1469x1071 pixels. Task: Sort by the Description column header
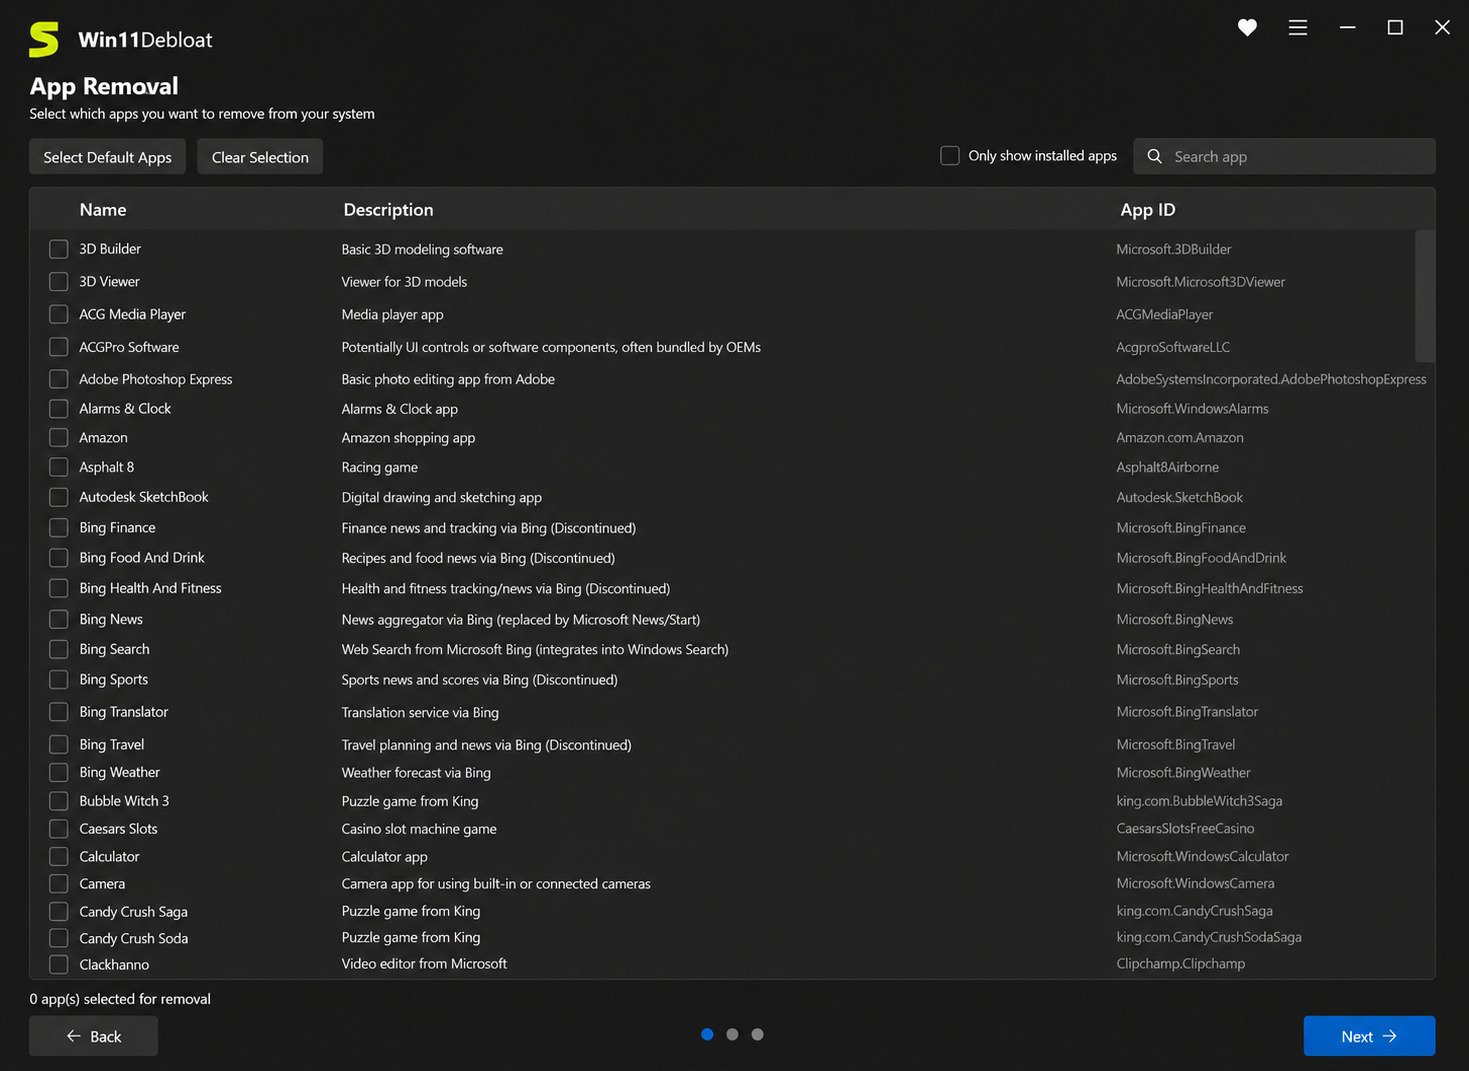(x=388, y=210)
